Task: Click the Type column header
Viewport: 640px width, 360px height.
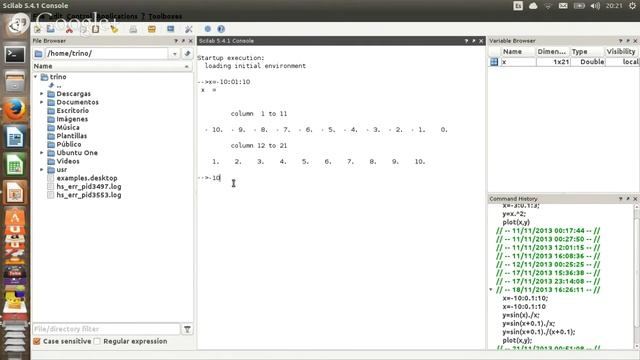Action: click(587, 51)
